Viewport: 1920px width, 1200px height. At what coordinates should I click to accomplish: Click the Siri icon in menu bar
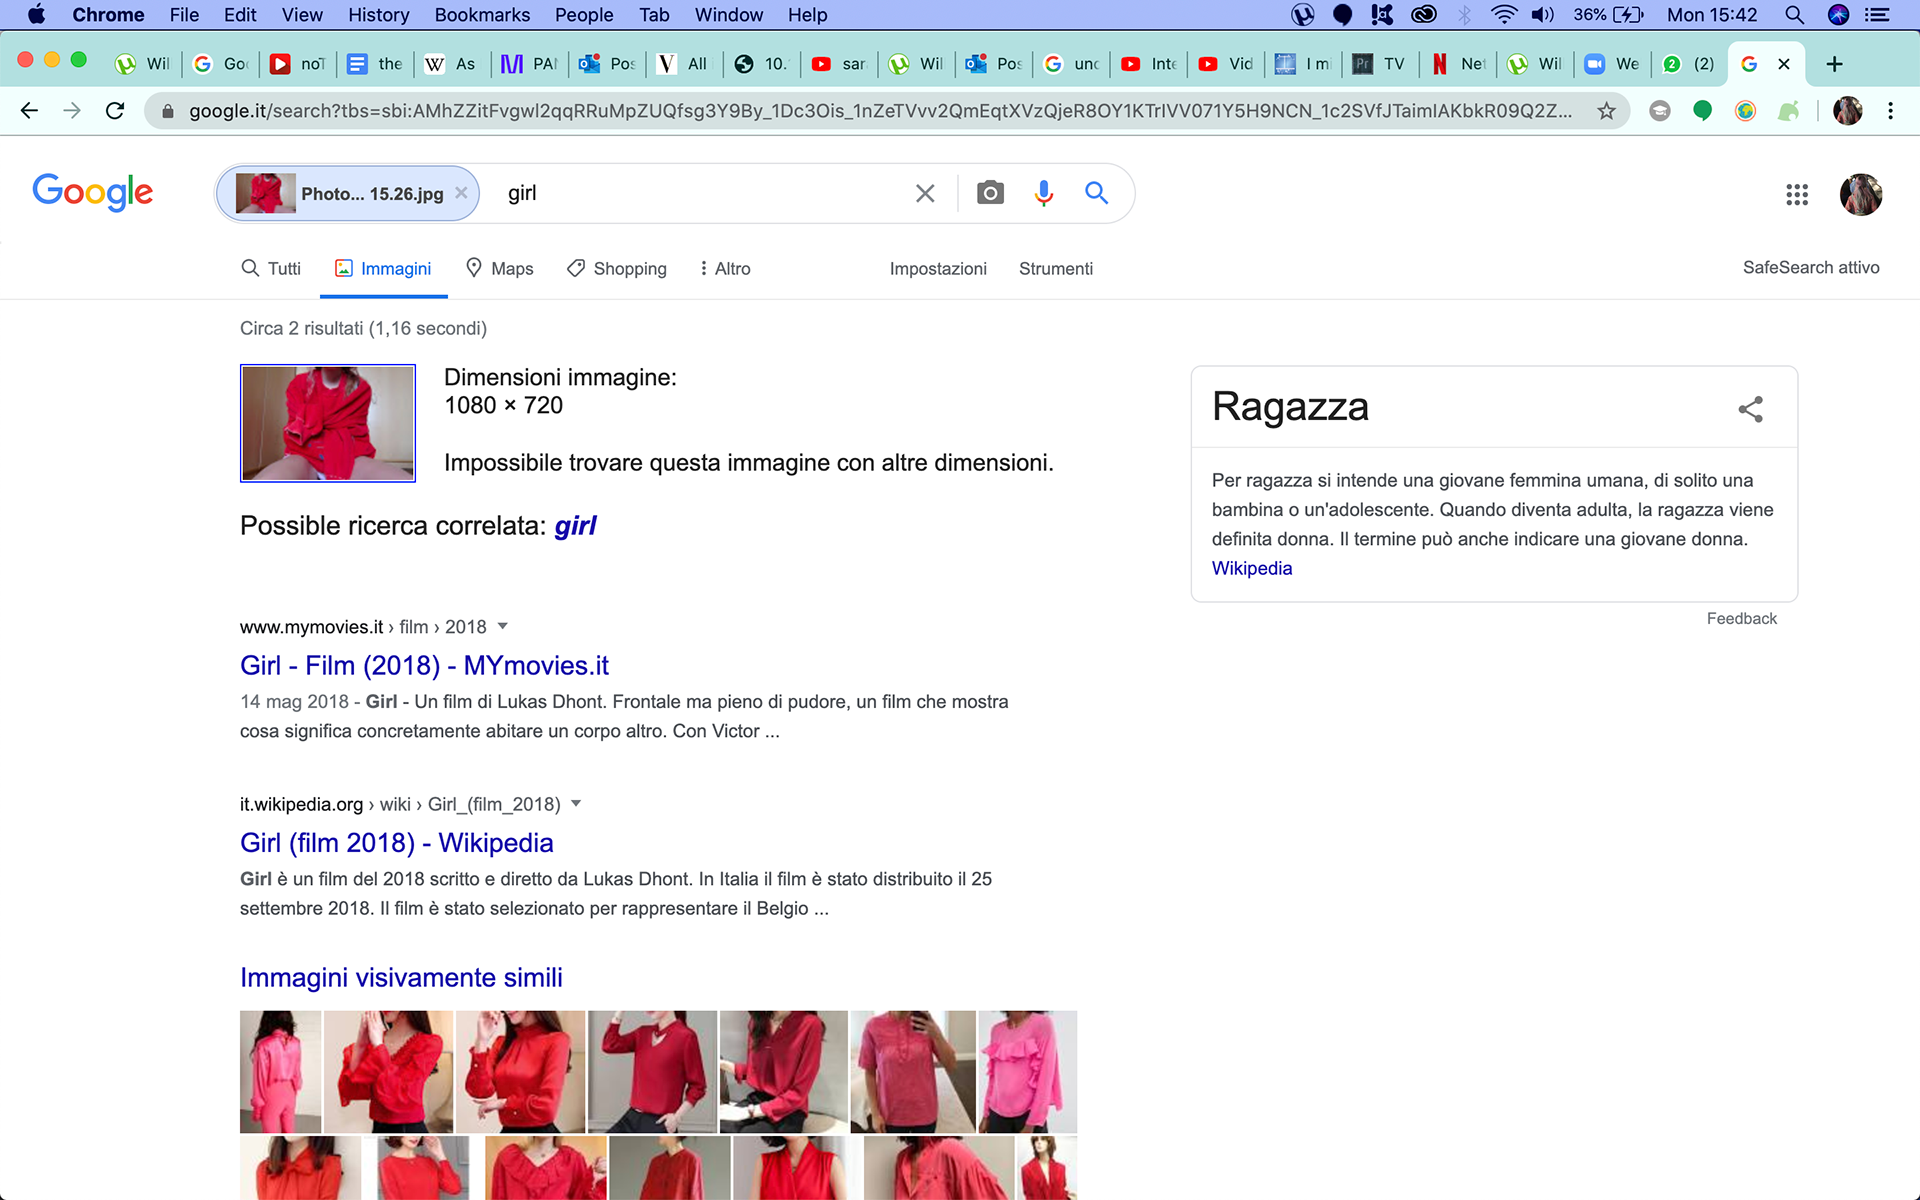[1838, 15]
